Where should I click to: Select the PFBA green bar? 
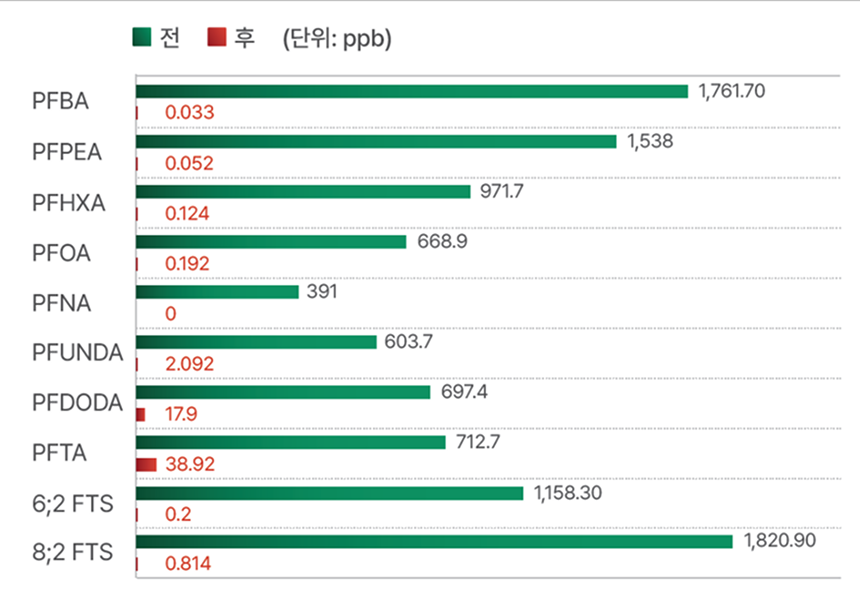pyautogui.click(x=411, y=91)
